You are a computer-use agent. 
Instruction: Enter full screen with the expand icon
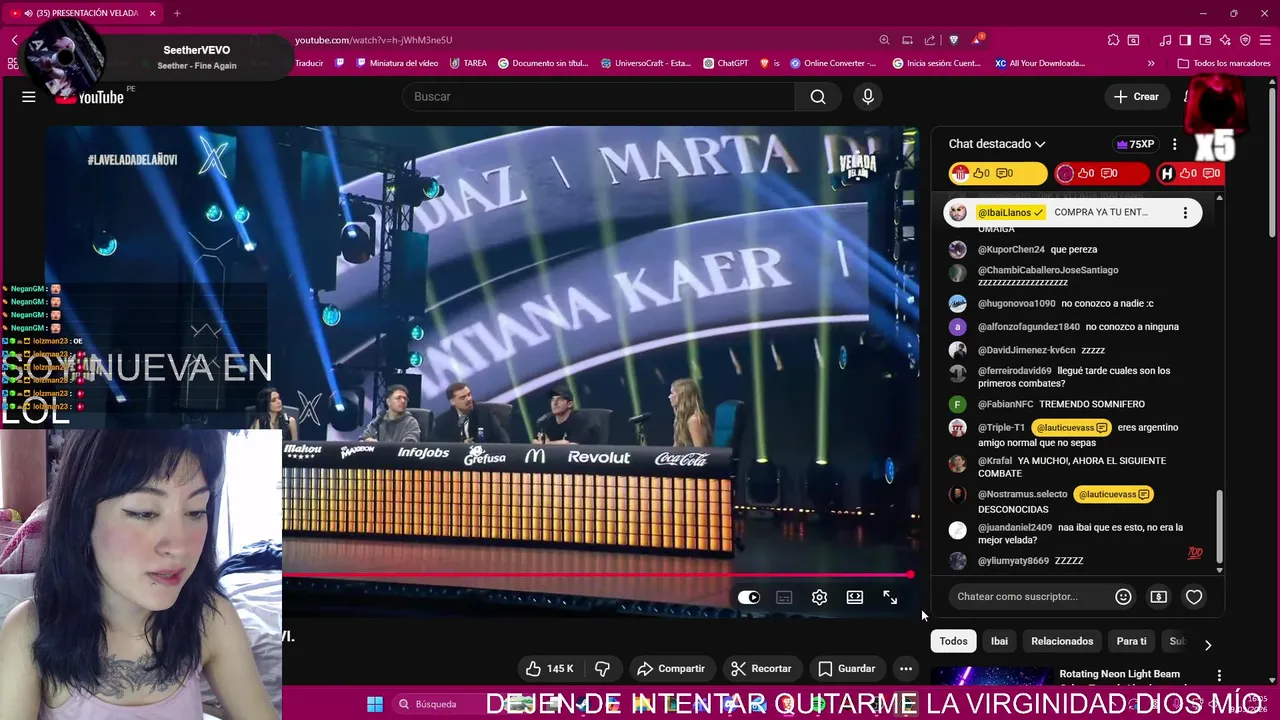(x=890, y=597)
